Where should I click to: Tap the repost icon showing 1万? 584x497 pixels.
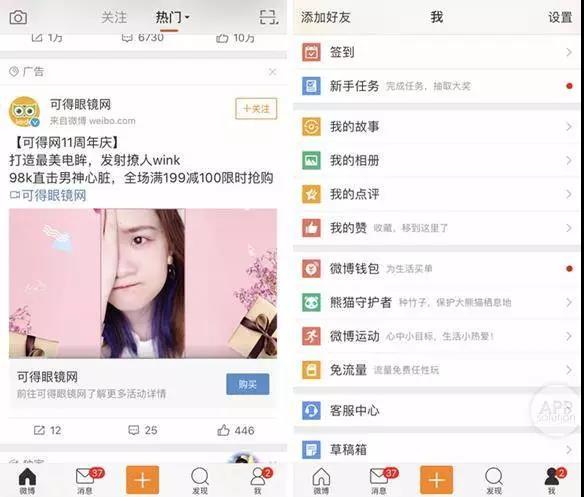tap(36, 38)
